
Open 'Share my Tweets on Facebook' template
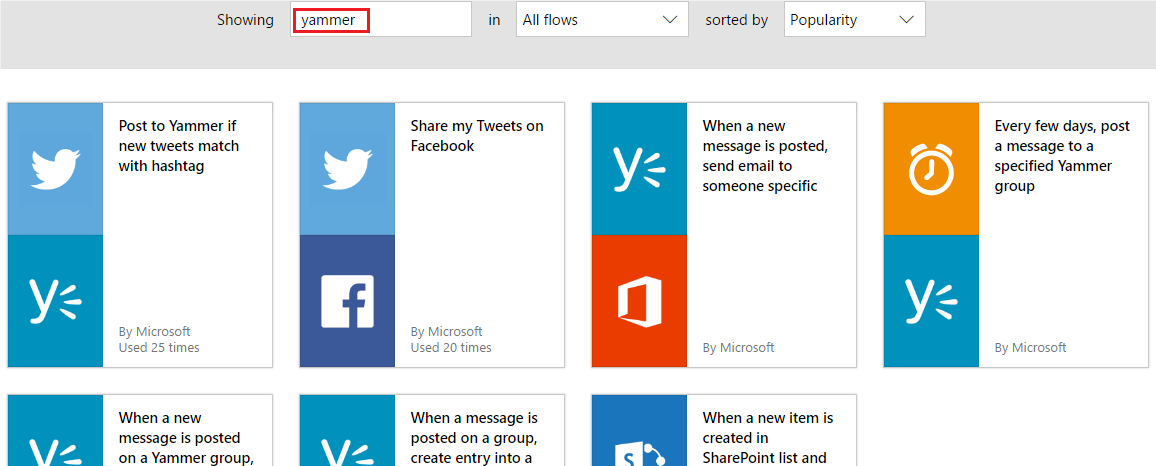(x=476, y=136)
